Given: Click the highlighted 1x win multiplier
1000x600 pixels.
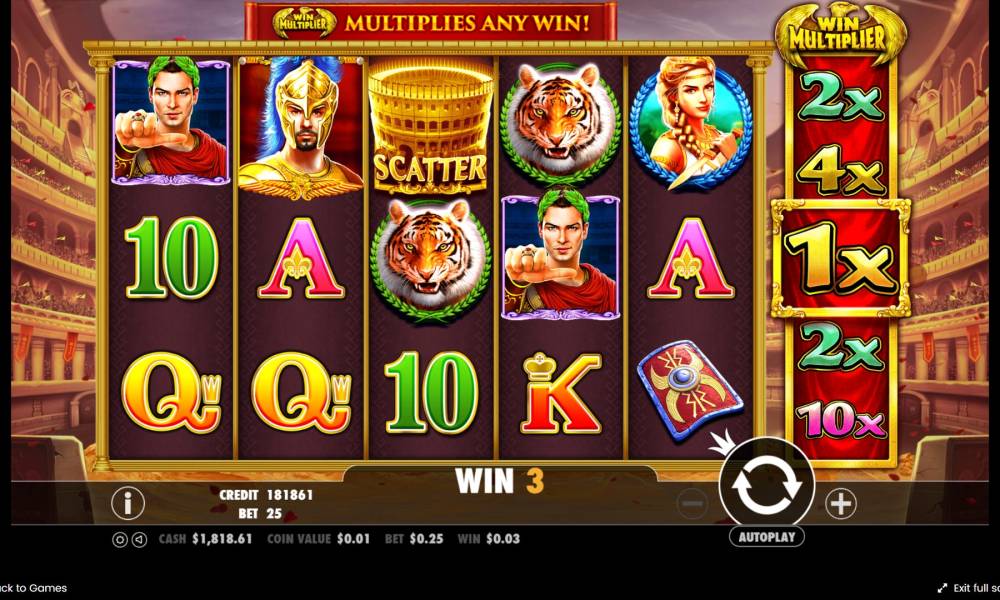Looking at the screenshot, I should (841, 258).
